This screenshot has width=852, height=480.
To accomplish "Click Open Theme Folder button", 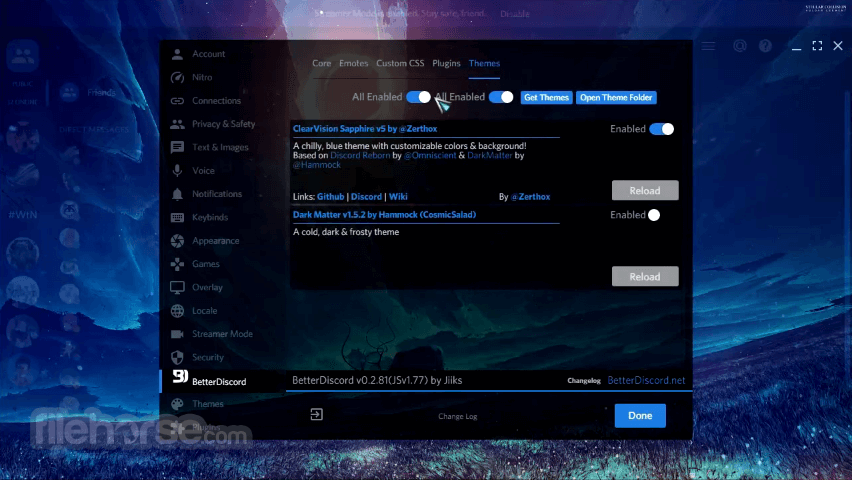I will (x=616, y=97).
